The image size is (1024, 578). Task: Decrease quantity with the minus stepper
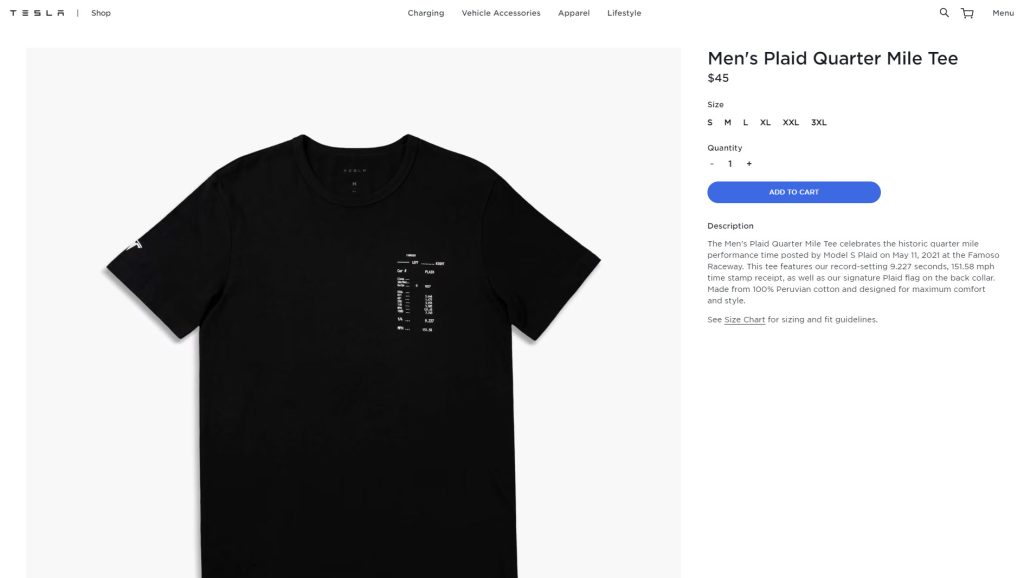(711, 162)
